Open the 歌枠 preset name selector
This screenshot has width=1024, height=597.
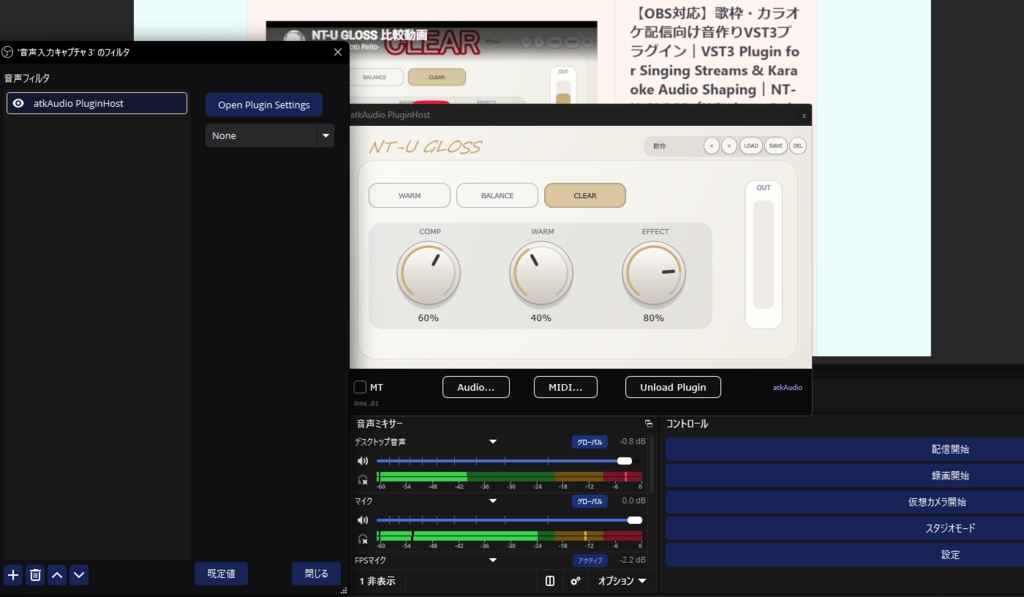(x=673, y=146)
